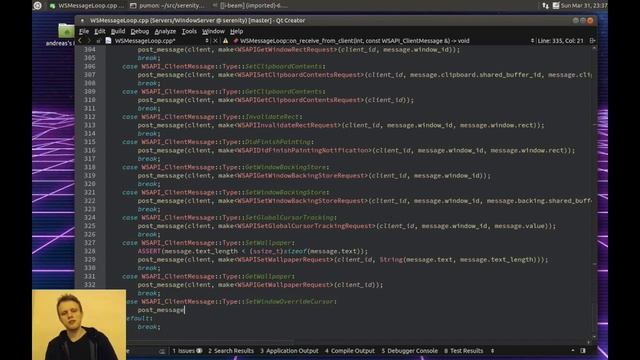Open the Build menu

coord(118,31)
